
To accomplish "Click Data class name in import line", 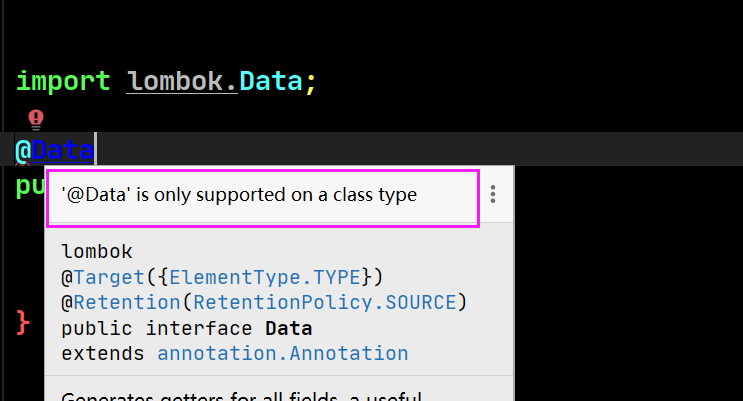I will click(x=271, y=81).
